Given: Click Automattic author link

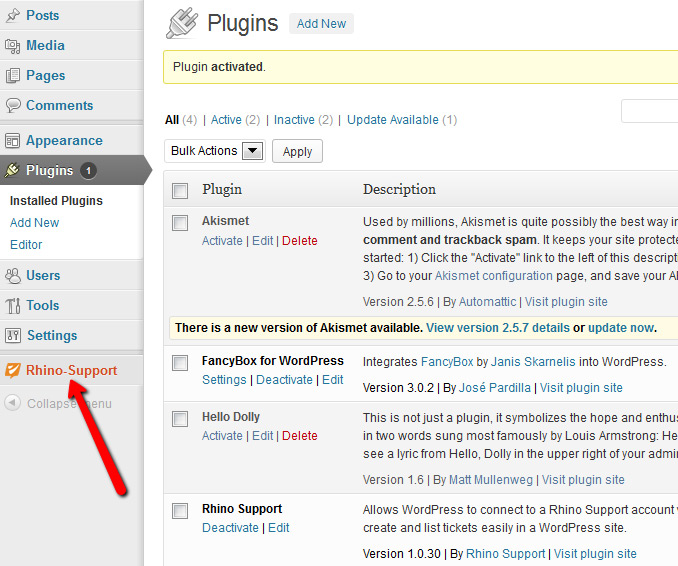Looking at the screenshot, I should (x=487, y=302).
